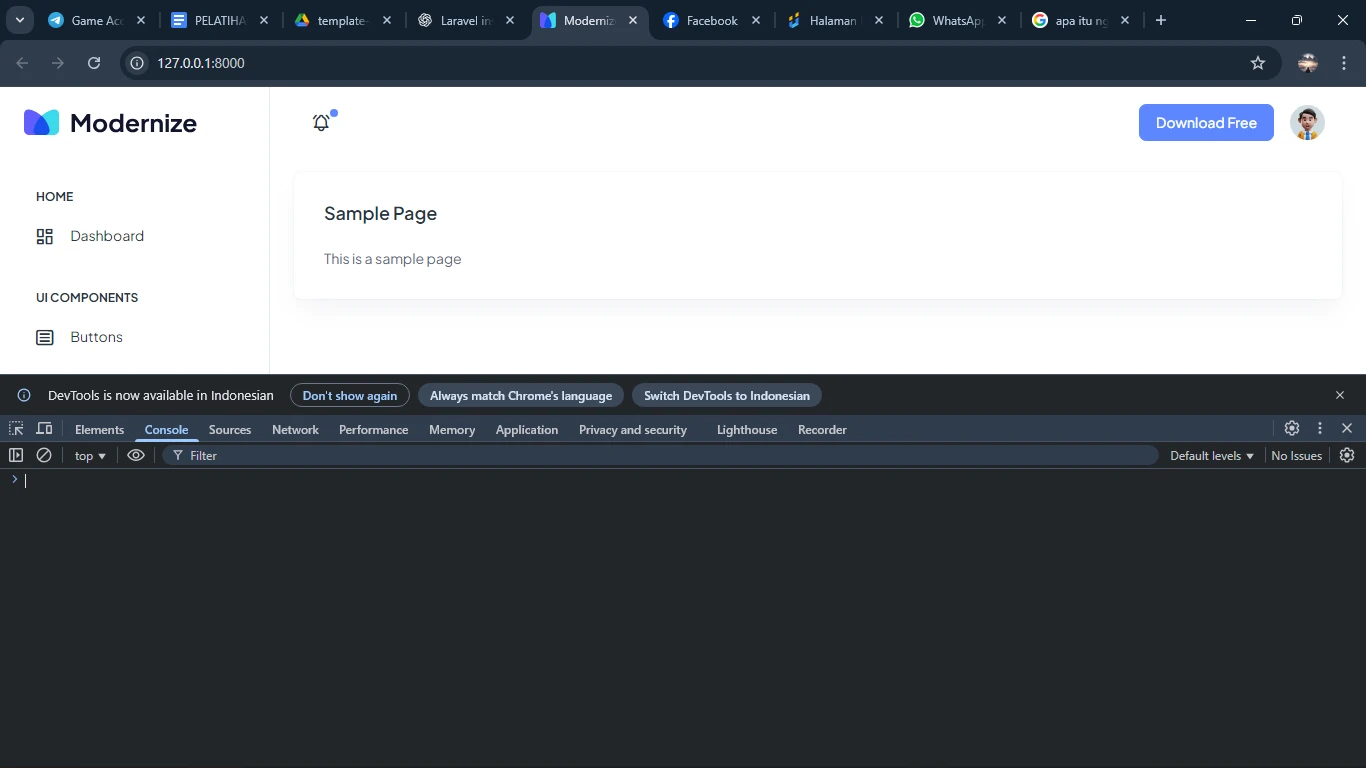Toggle the device toolbar icon
Viewport: 1366px width, 768px height.
click(x=45, y=429)
